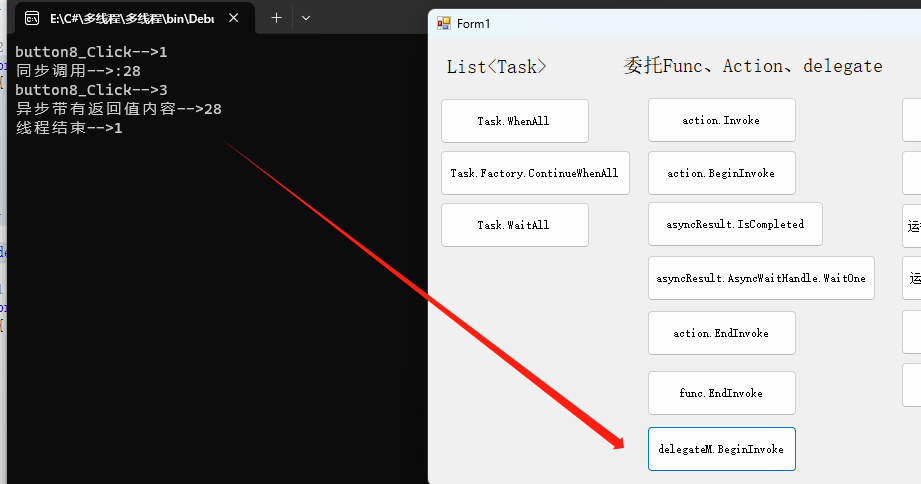Run the action.EndInvoke button
This screenshot has height=484, width=921.
point(721,333)
